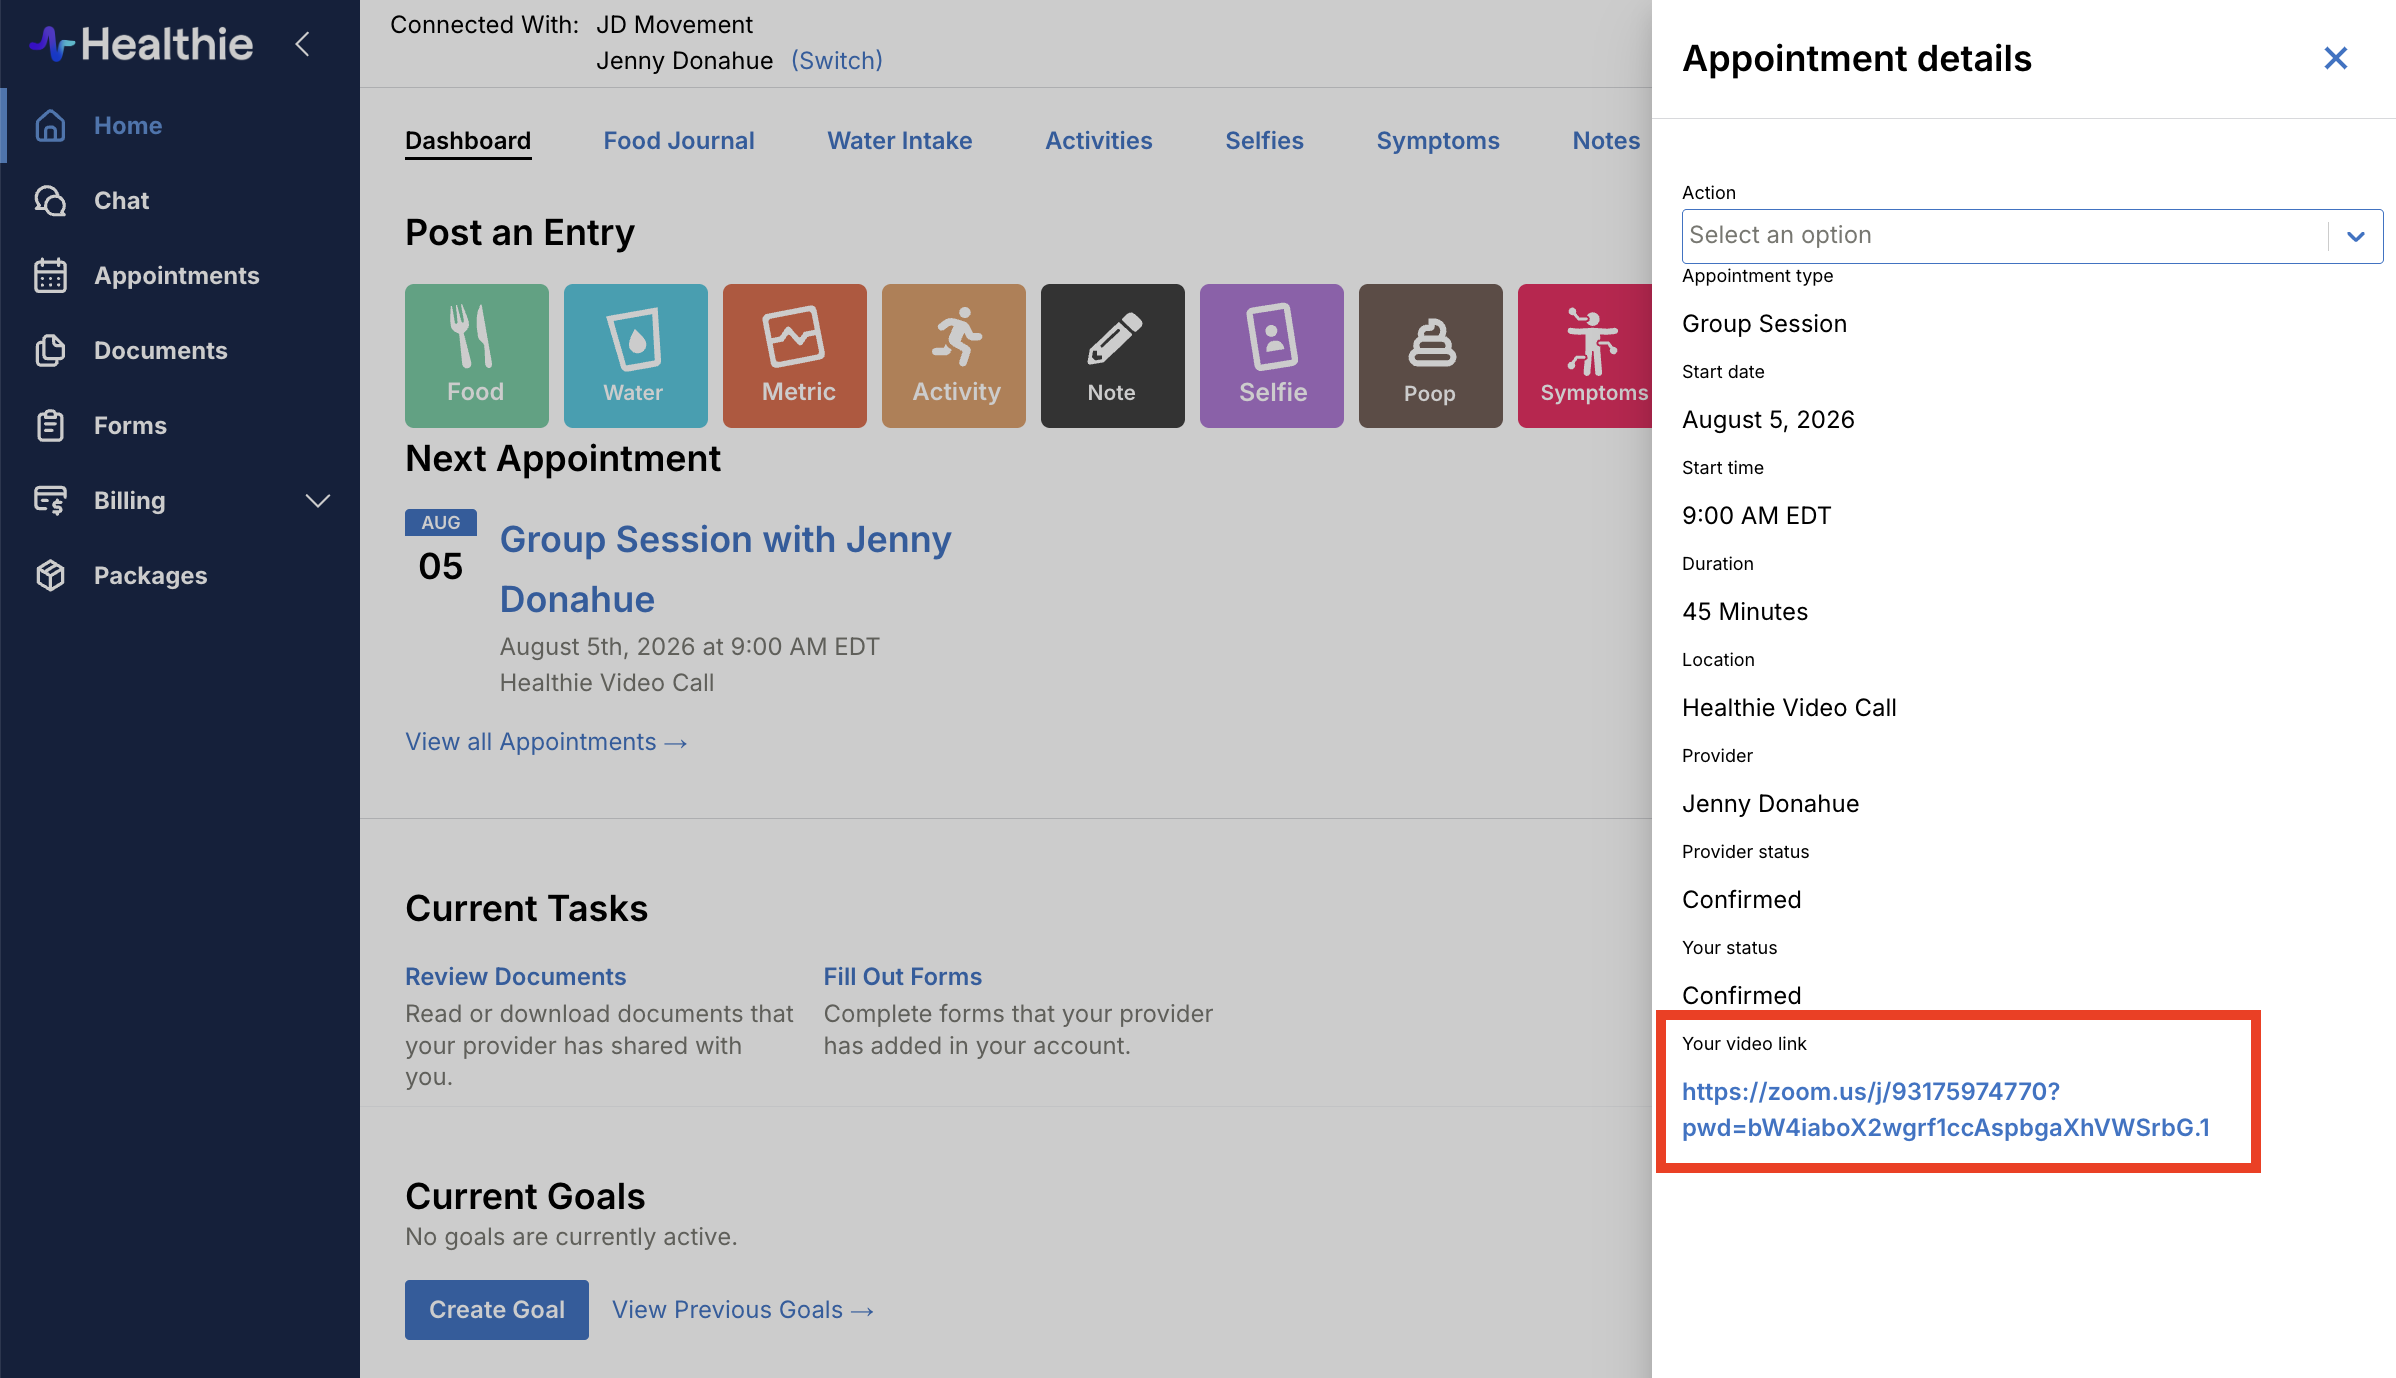Click the Billing card icon
Image resolution: width=2396 pixels, height=1378 pixels.
click(50, 501)
